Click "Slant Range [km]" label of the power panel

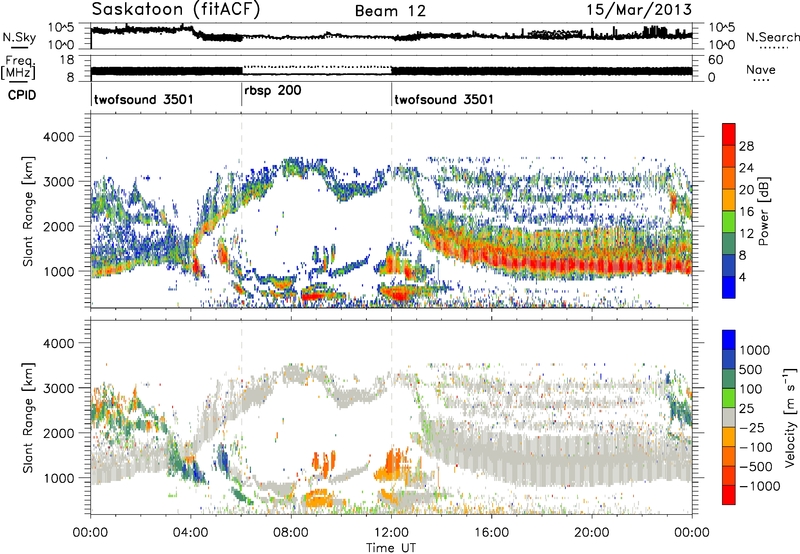tap(28, 211)
